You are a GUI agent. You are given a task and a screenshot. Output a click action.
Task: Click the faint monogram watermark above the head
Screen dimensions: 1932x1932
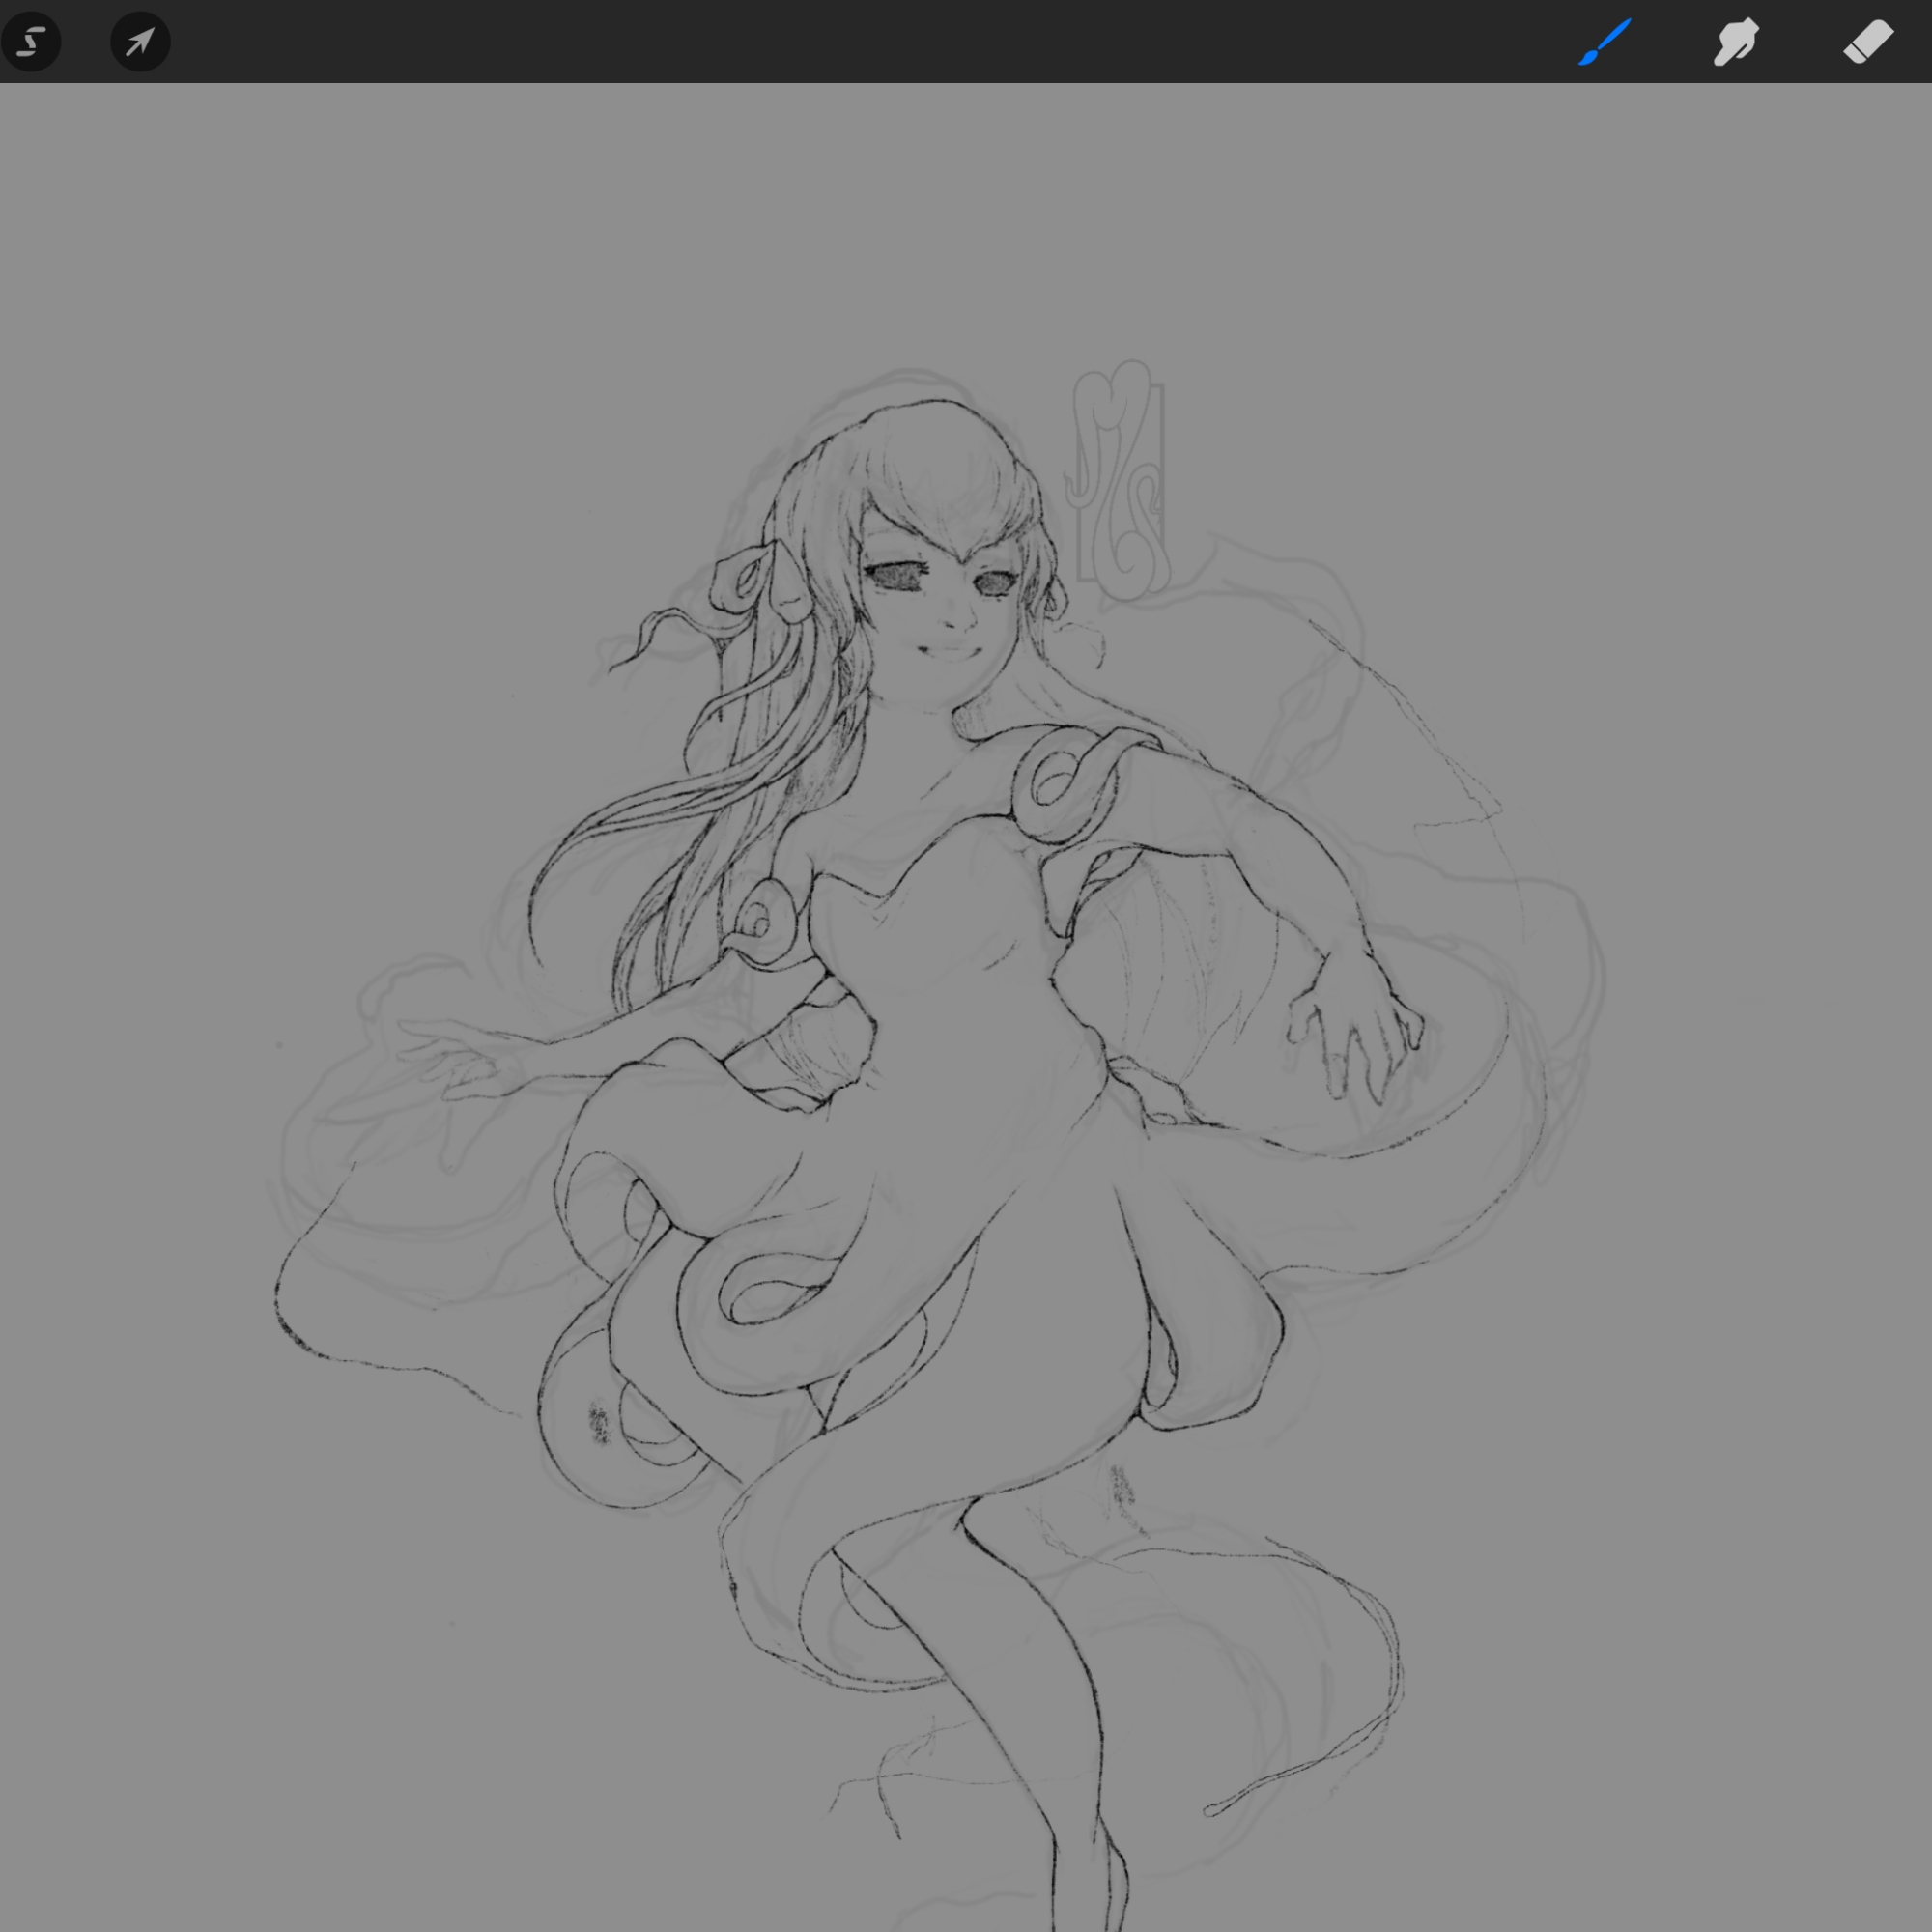click(1120, 480)
